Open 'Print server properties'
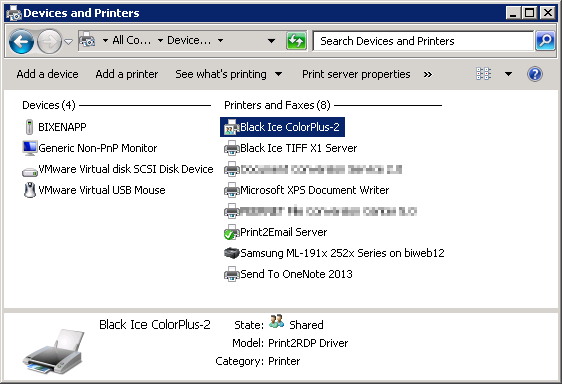Image resolution: width=562 pixels, height=384 pixels. 356,74
